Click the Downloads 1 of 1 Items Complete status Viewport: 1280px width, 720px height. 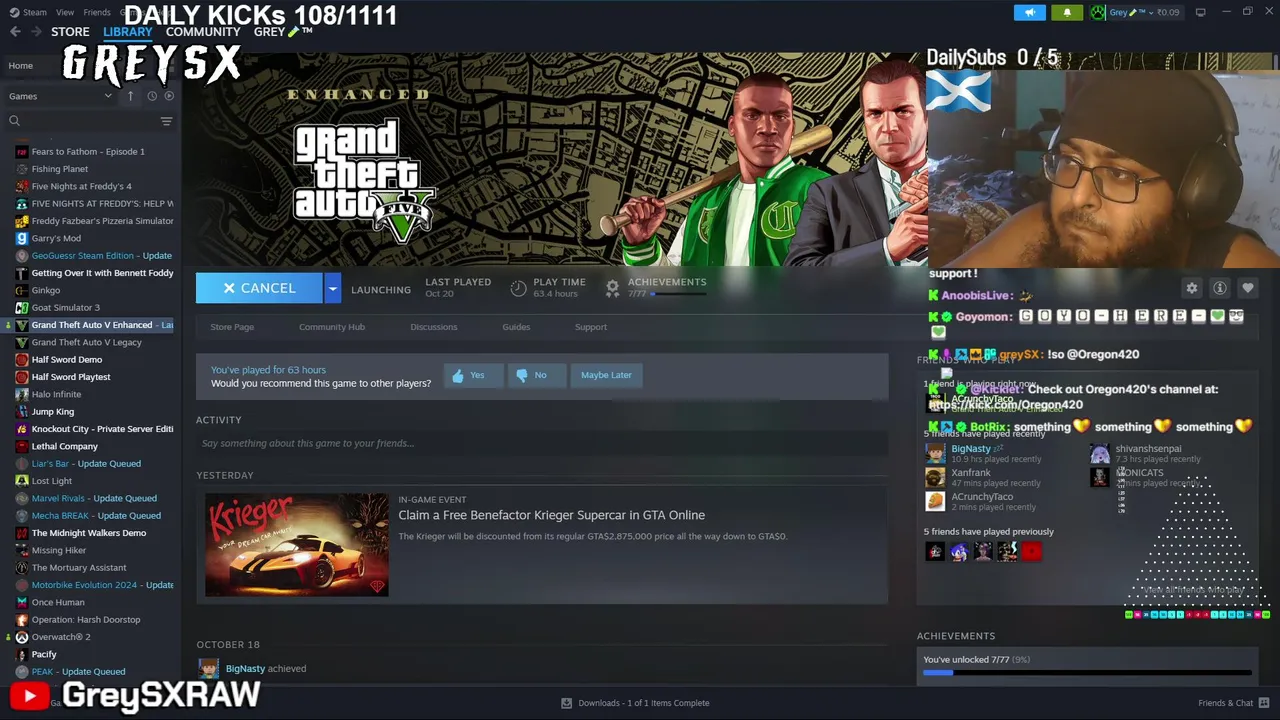coord(644,703)
